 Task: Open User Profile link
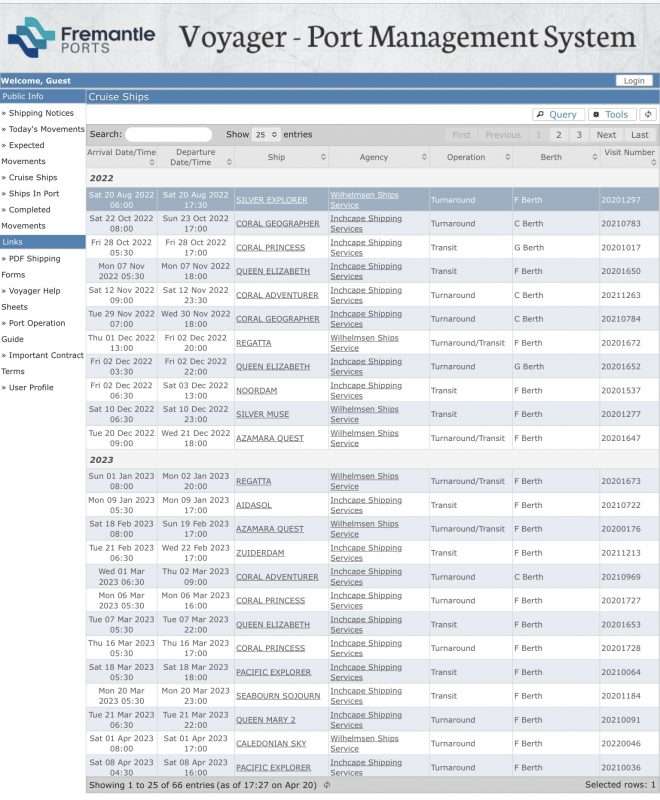click(x=31, y=387)
